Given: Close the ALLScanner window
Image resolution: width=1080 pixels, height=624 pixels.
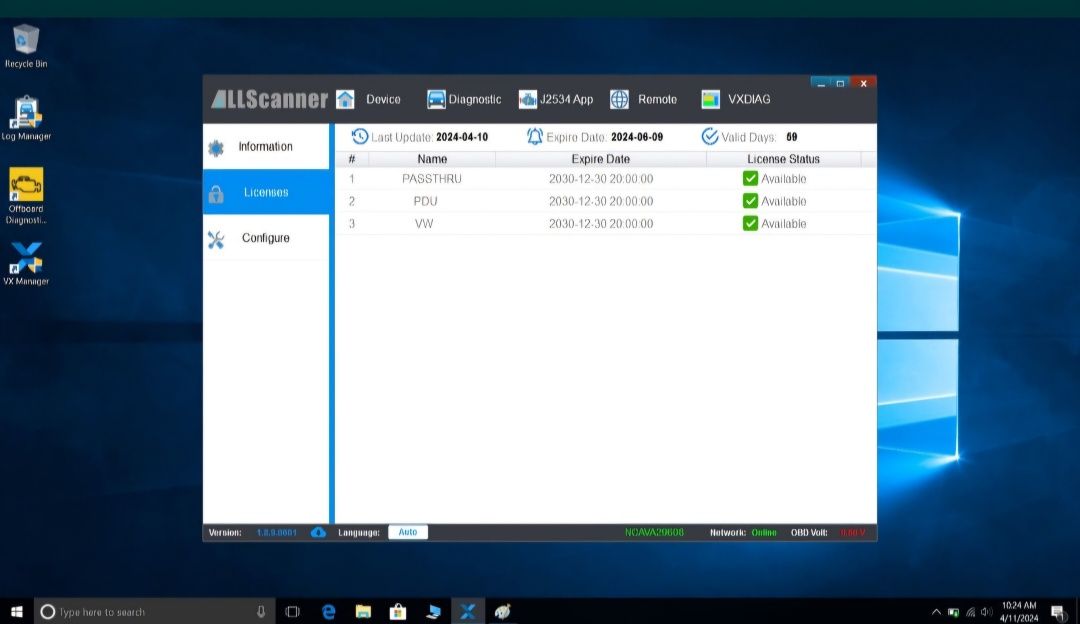Looking at the screenshot, I should (x=863, y=83).
